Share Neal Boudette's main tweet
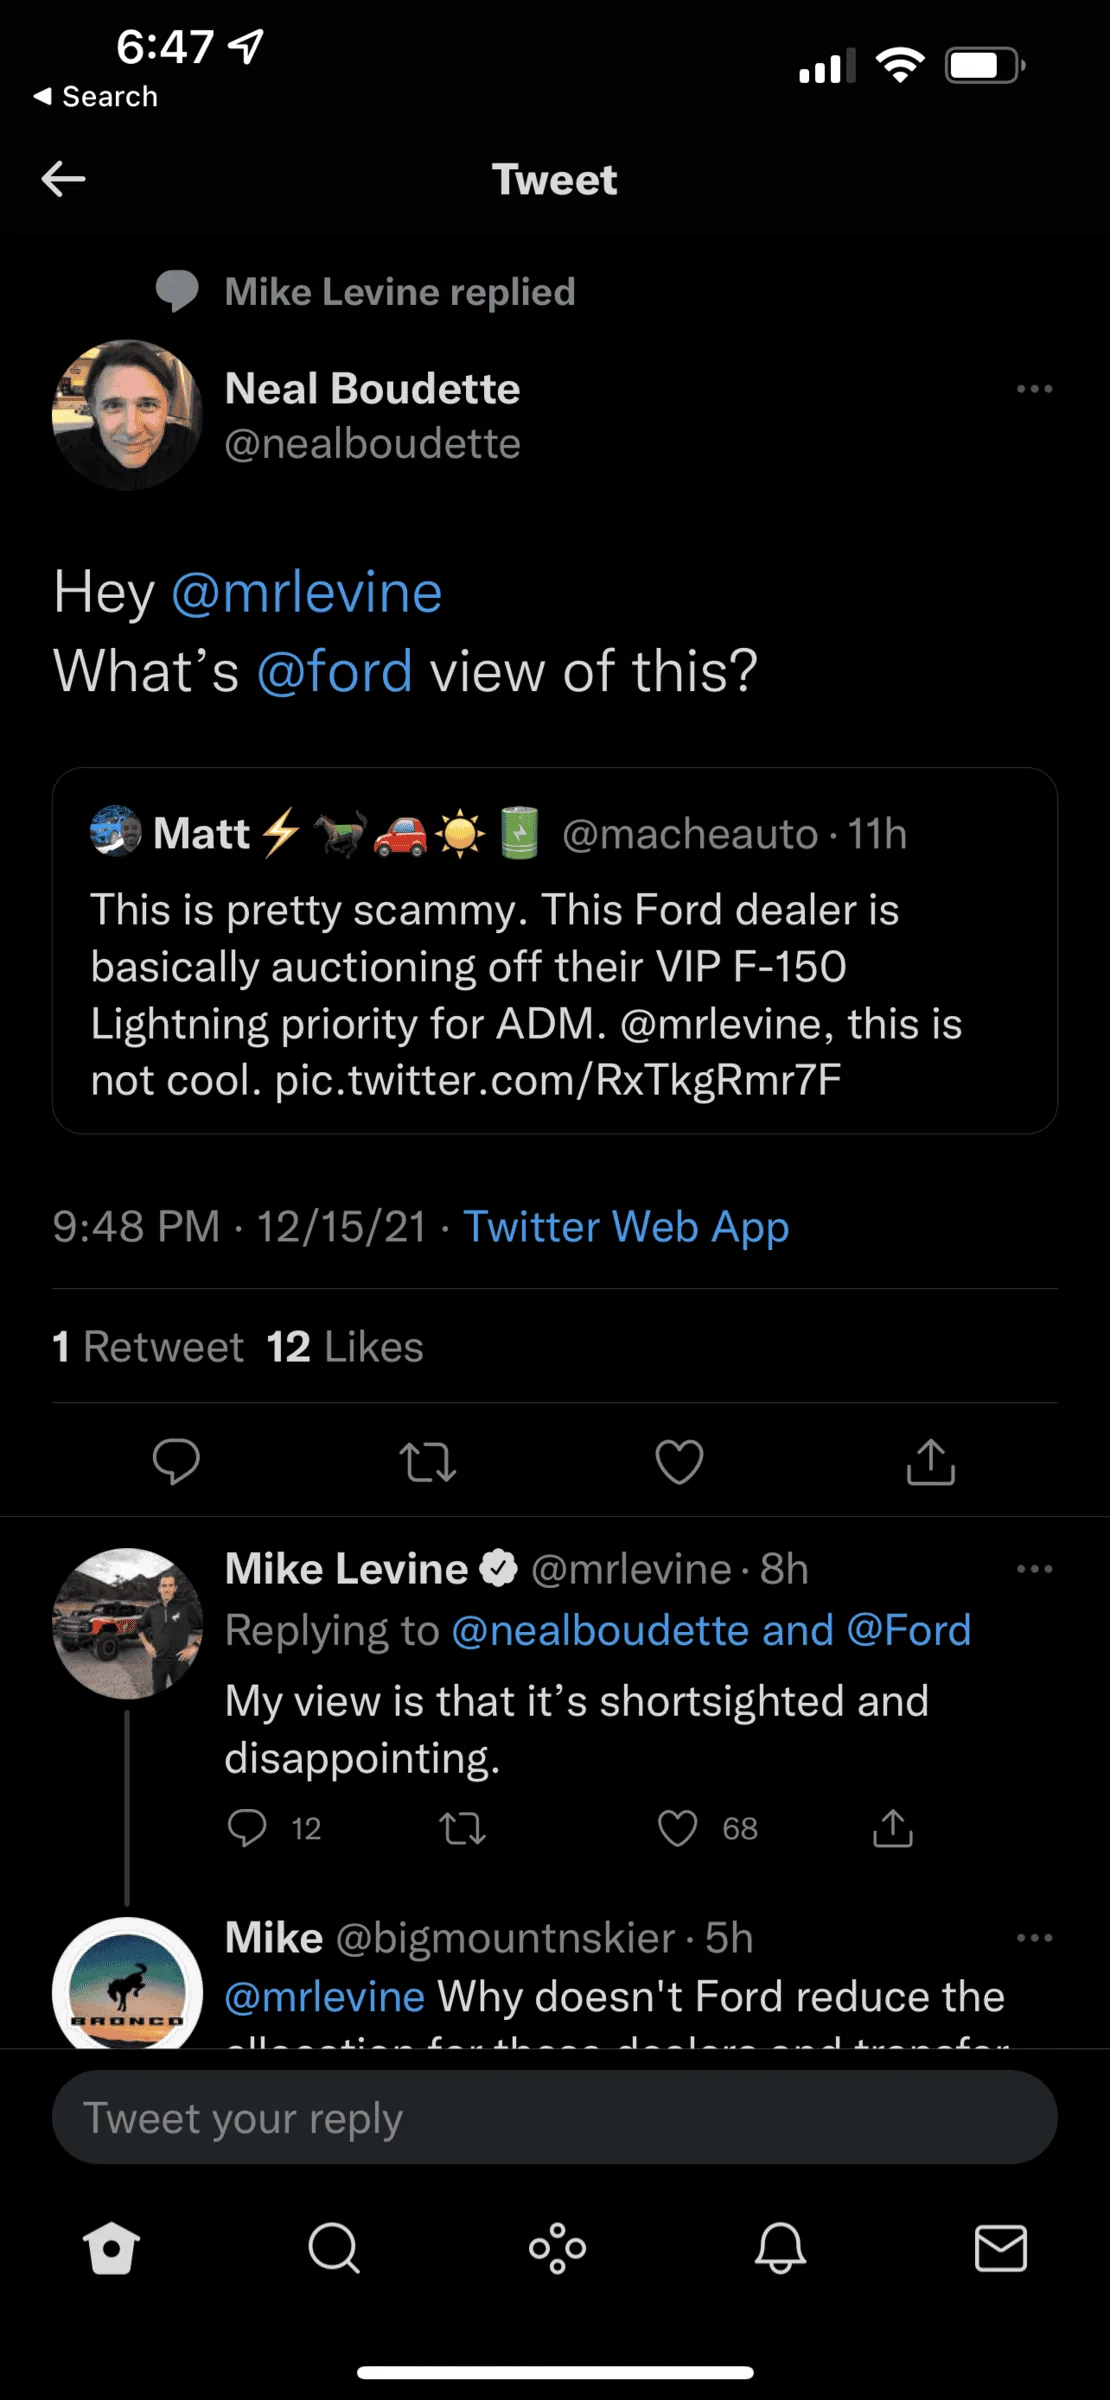1110x2400 pixels. click(x=931, y=1461)
